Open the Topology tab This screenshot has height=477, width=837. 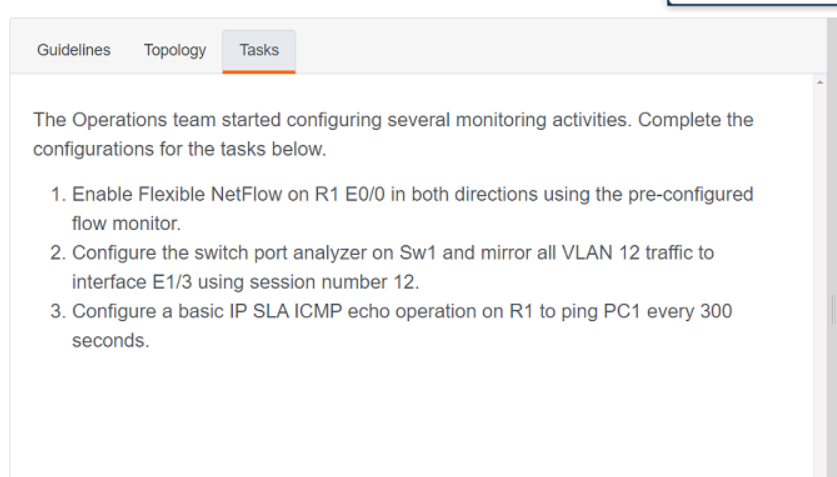pyautogui.click(x=175, y=50)
